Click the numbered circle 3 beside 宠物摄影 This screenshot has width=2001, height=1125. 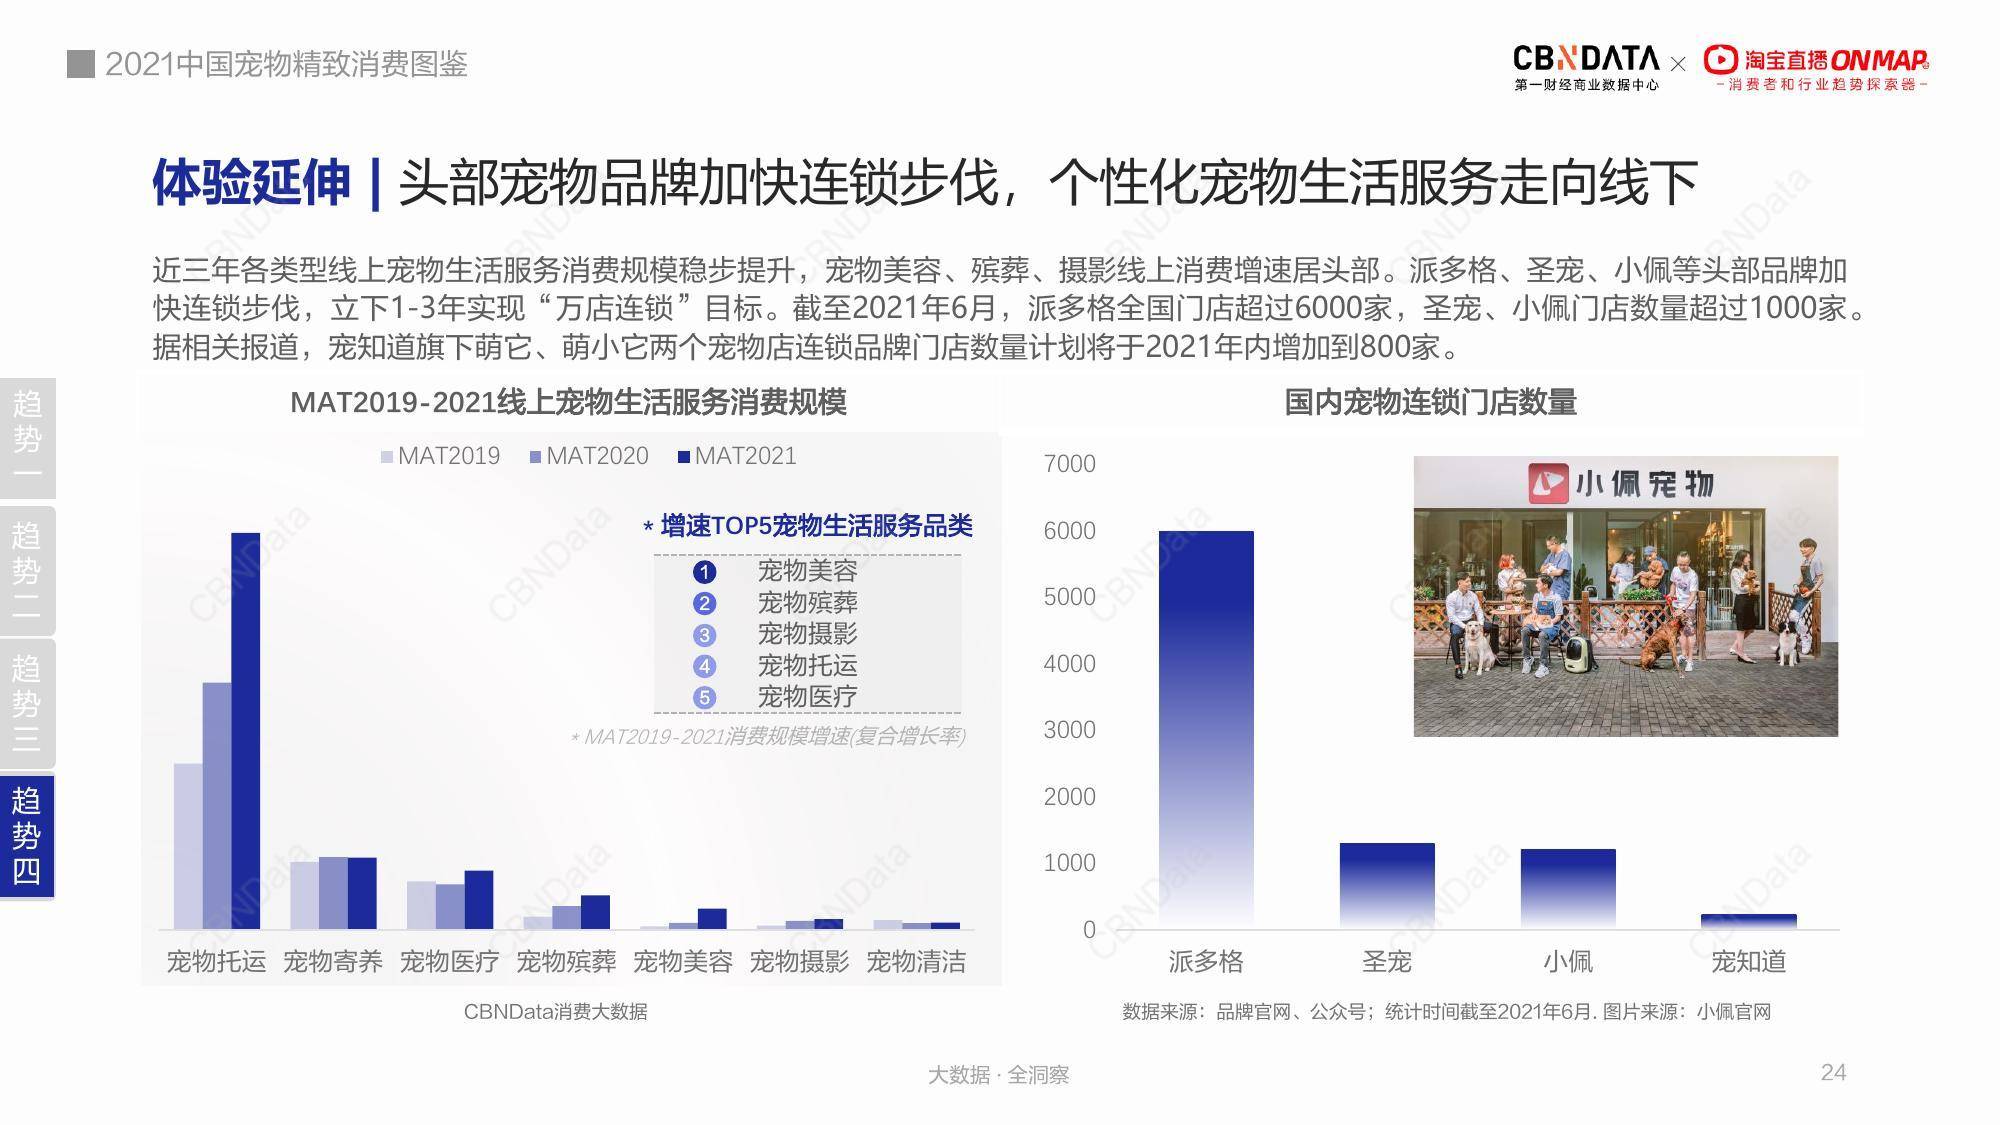point(704,635)
